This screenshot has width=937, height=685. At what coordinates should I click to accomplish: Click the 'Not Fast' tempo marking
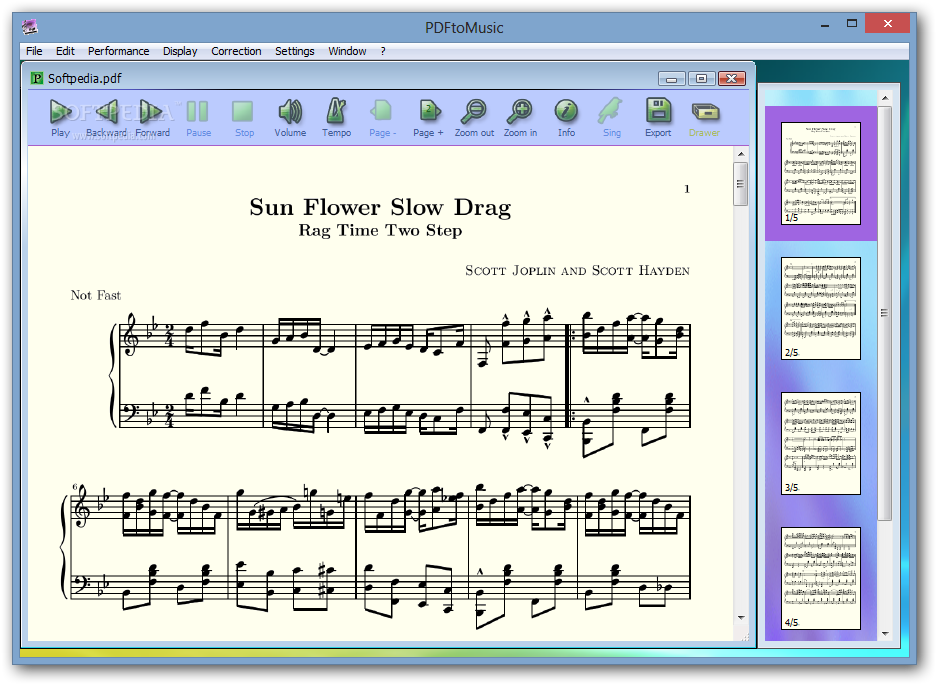[96, 295]
